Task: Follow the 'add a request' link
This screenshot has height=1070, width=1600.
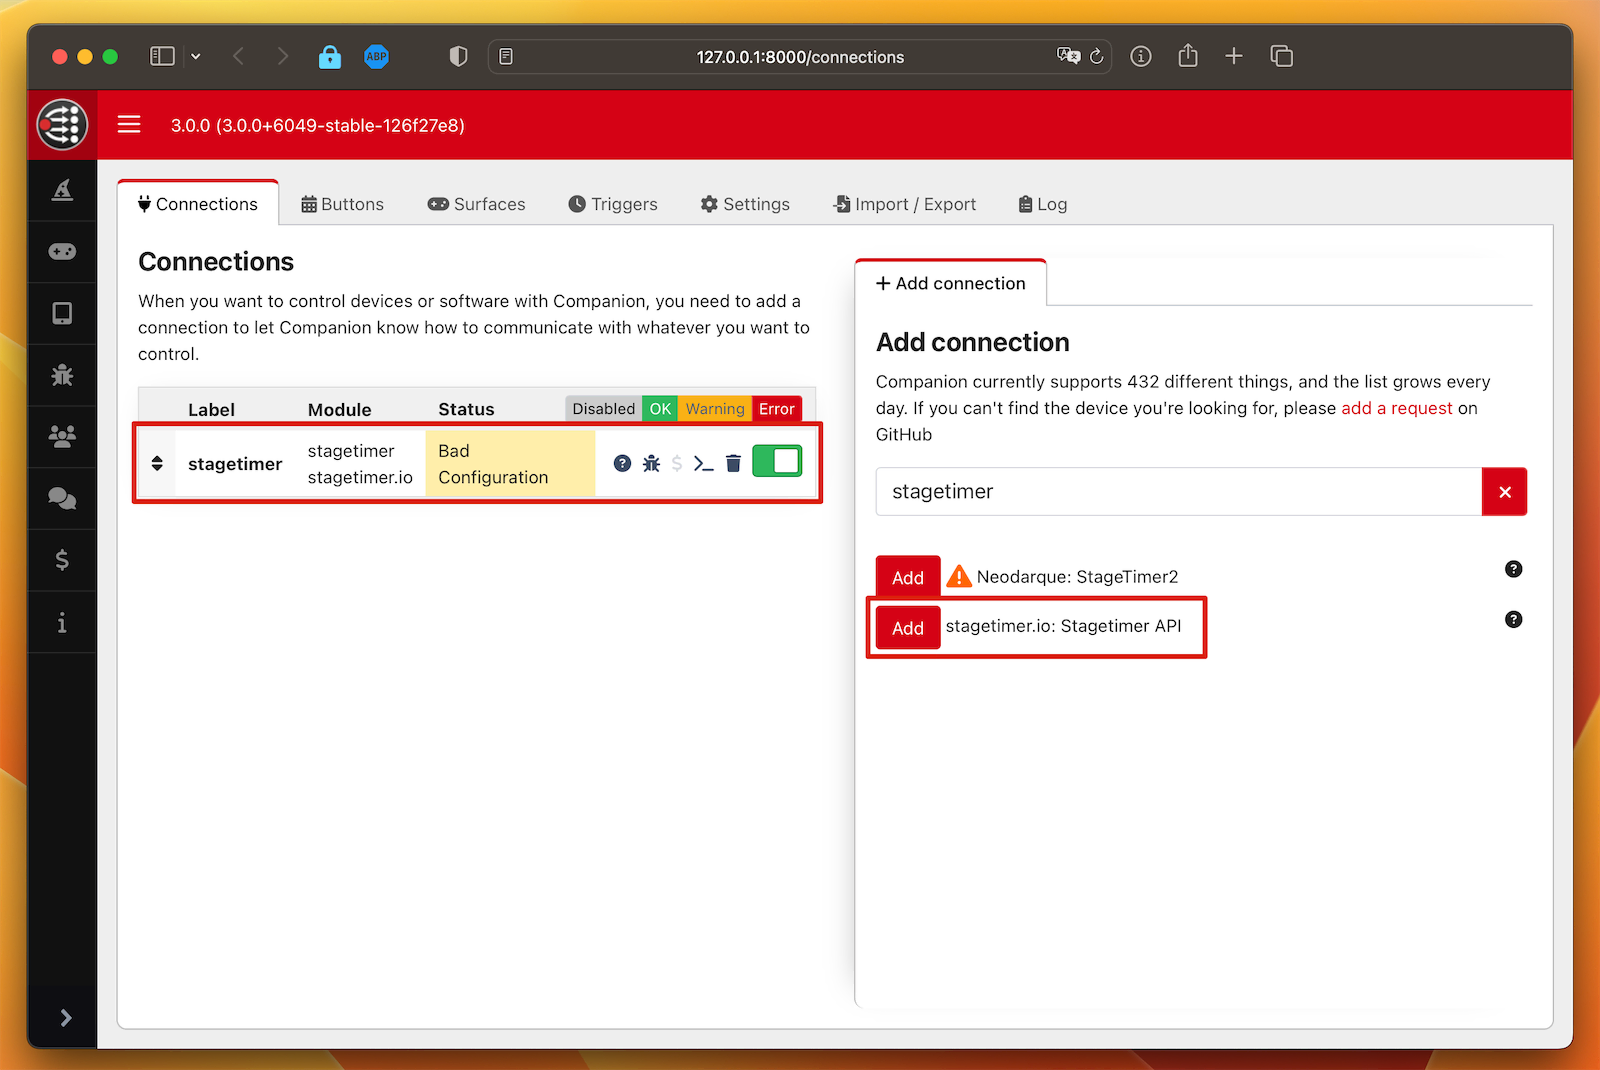Action: [x=1396, y=408]
